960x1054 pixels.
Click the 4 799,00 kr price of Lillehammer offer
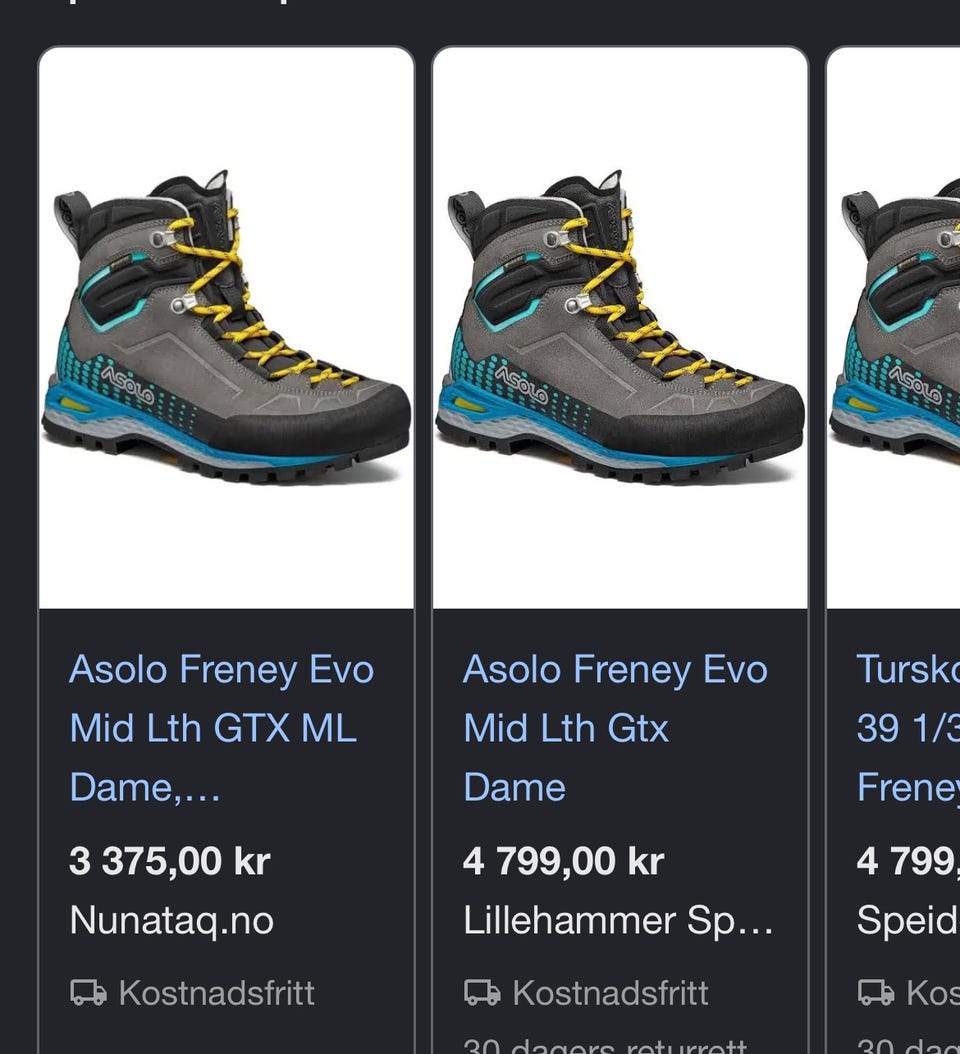(x=563, y=861)
